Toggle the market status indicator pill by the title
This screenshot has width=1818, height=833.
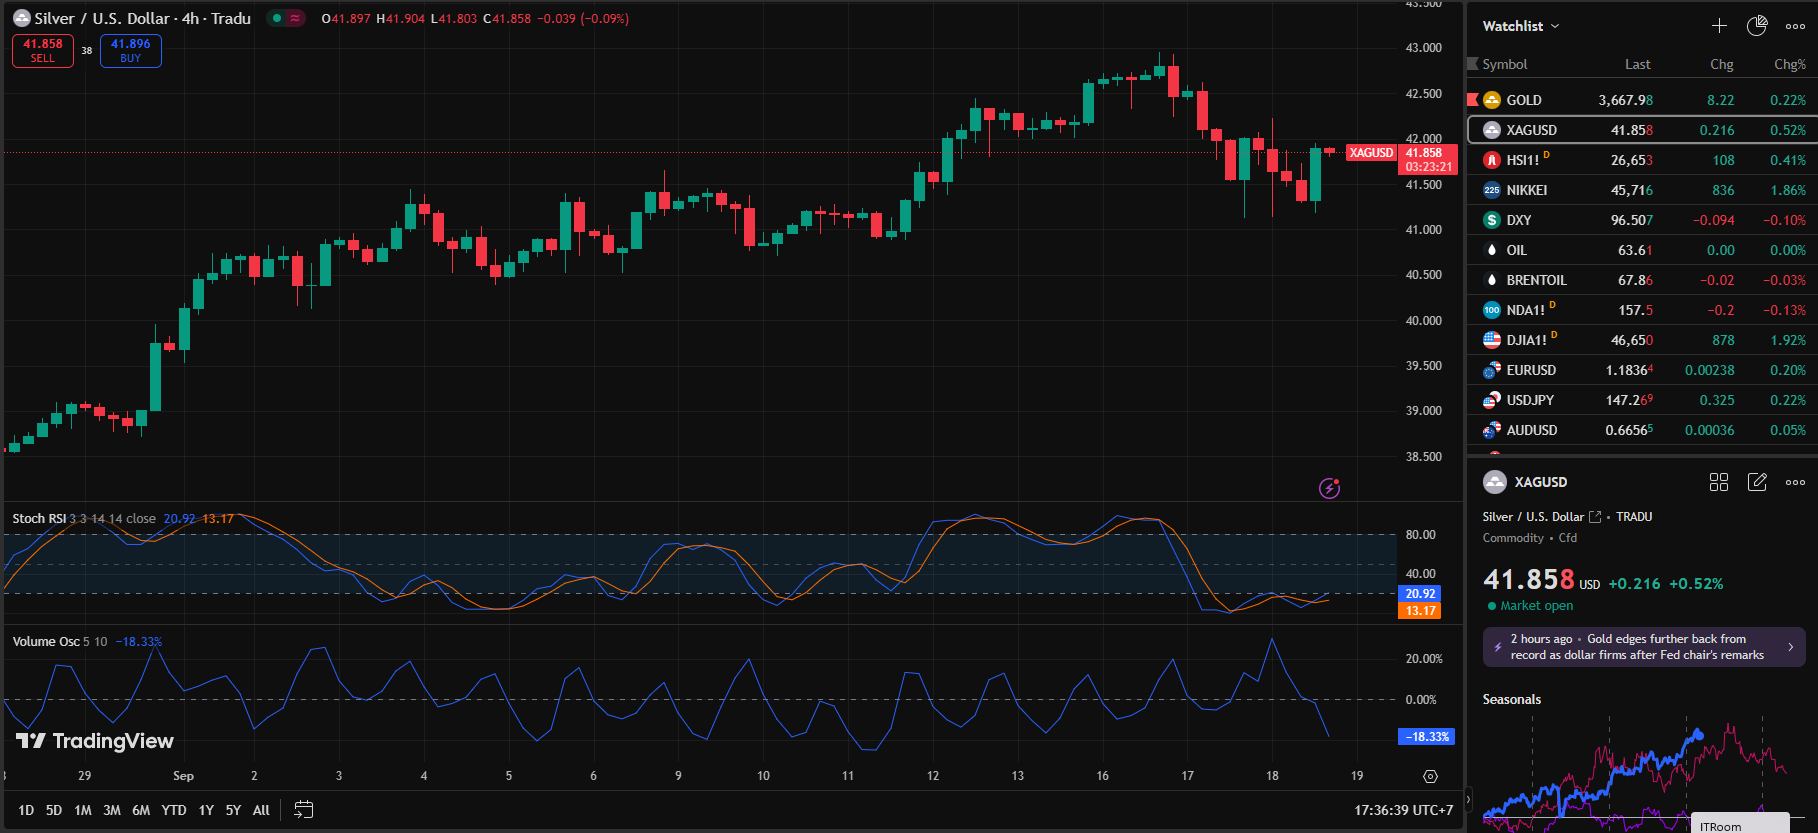[286, 18]
